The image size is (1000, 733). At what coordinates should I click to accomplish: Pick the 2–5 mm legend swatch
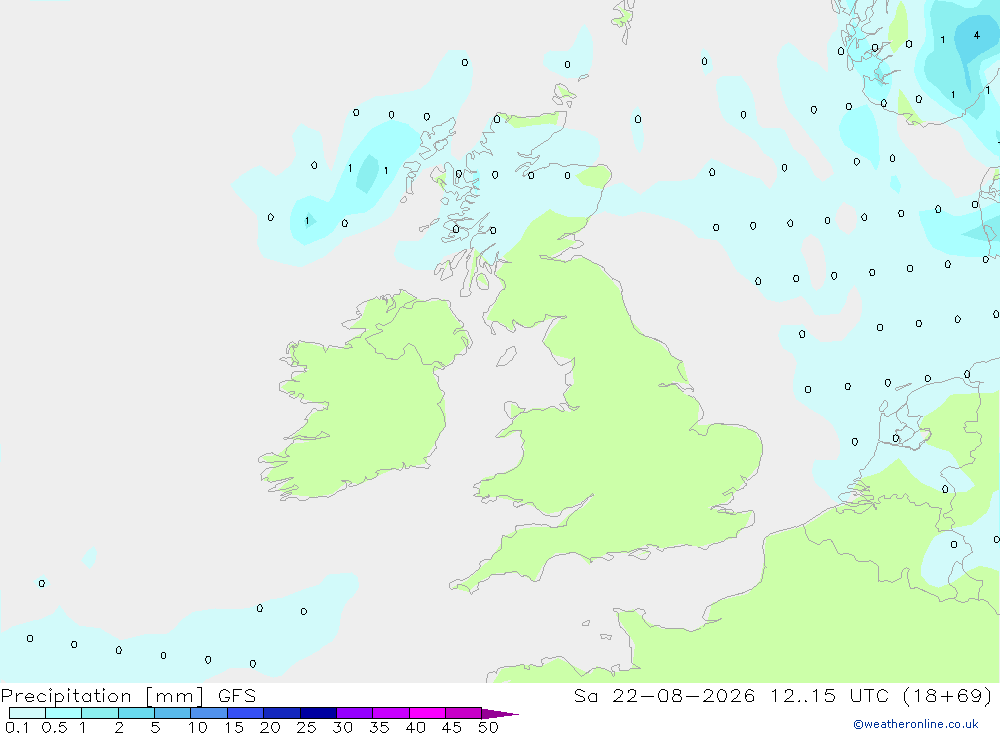[x=136, y=713]
